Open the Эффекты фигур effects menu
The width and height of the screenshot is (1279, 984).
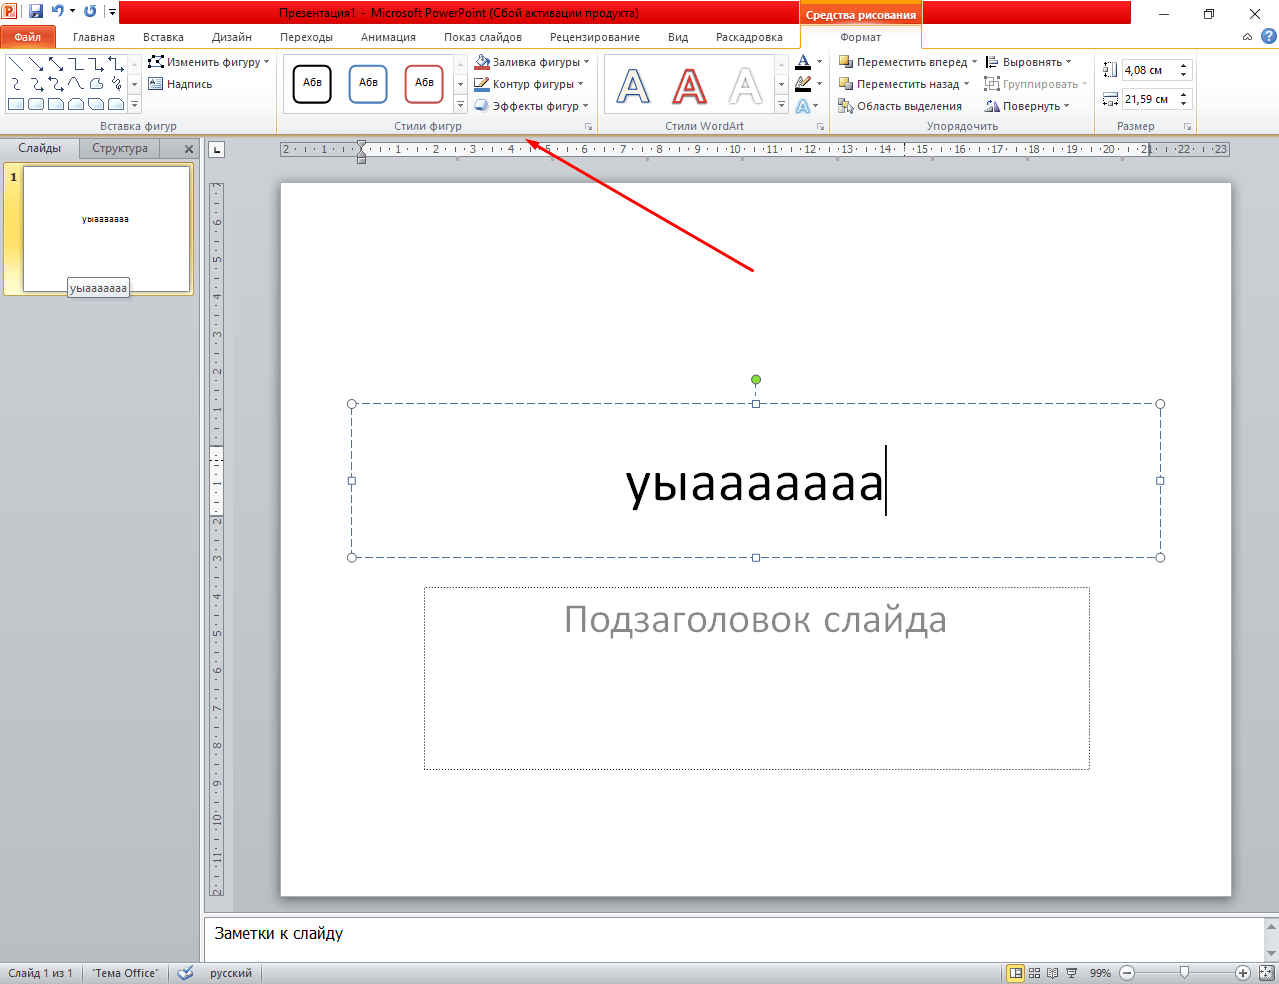[532, 106]
